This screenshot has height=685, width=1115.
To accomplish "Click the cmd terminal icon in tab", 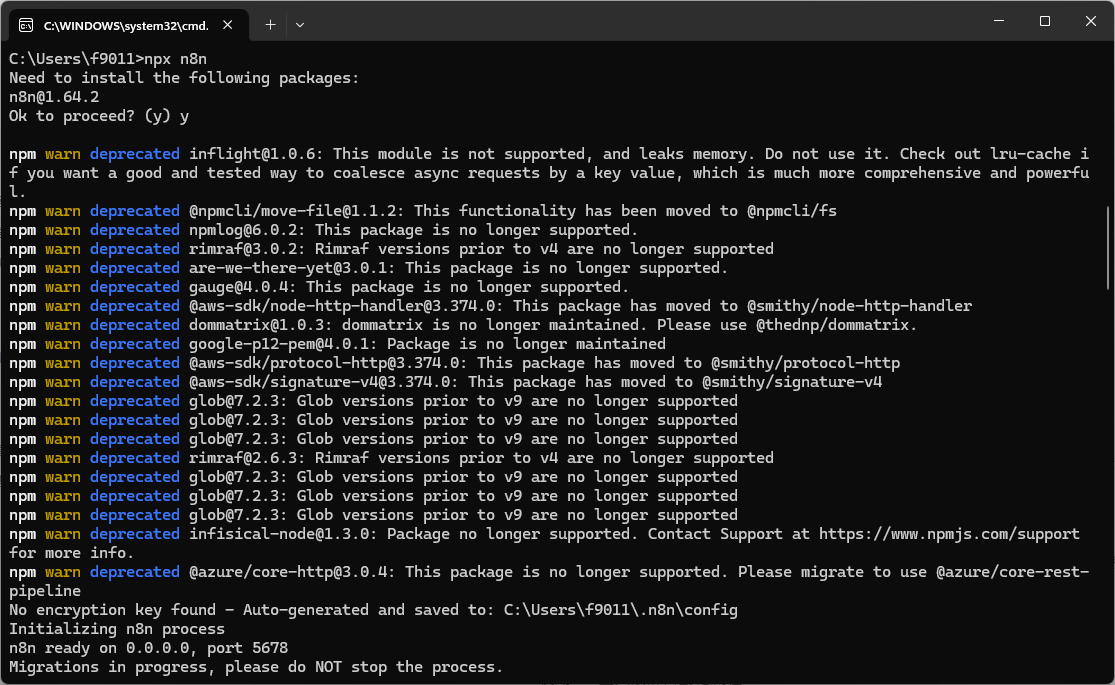I will [26, 24].
